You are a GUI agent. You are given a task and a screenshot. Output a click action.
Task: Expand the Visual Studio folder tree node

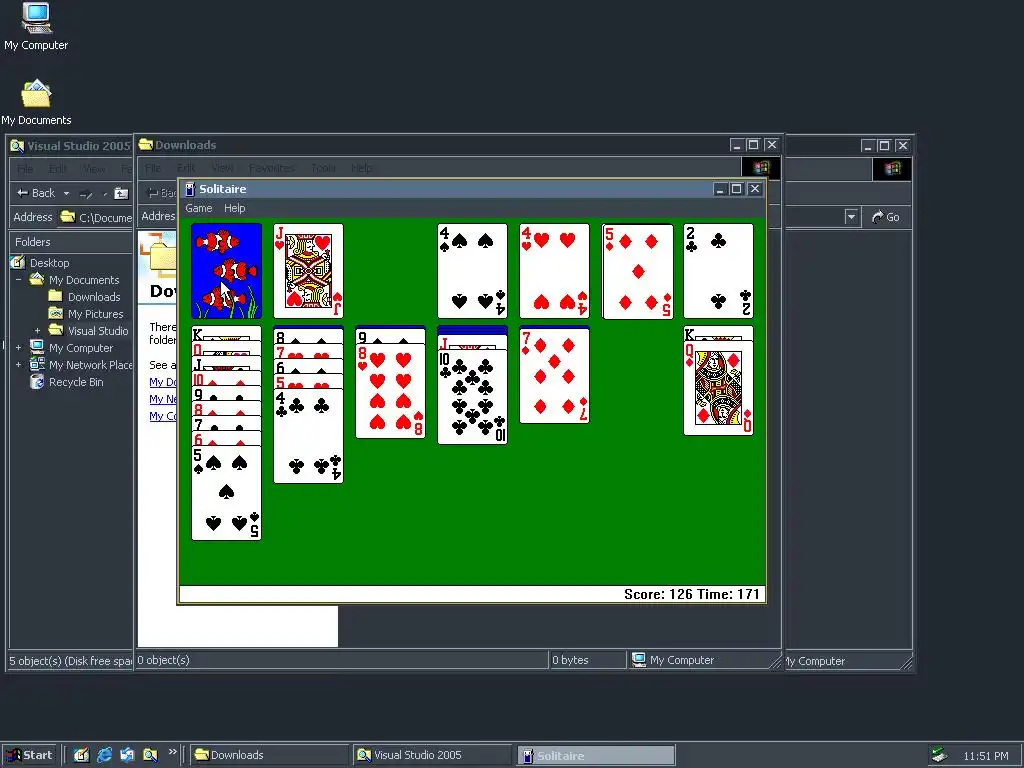pyautogui.click(x=37, y=330)
